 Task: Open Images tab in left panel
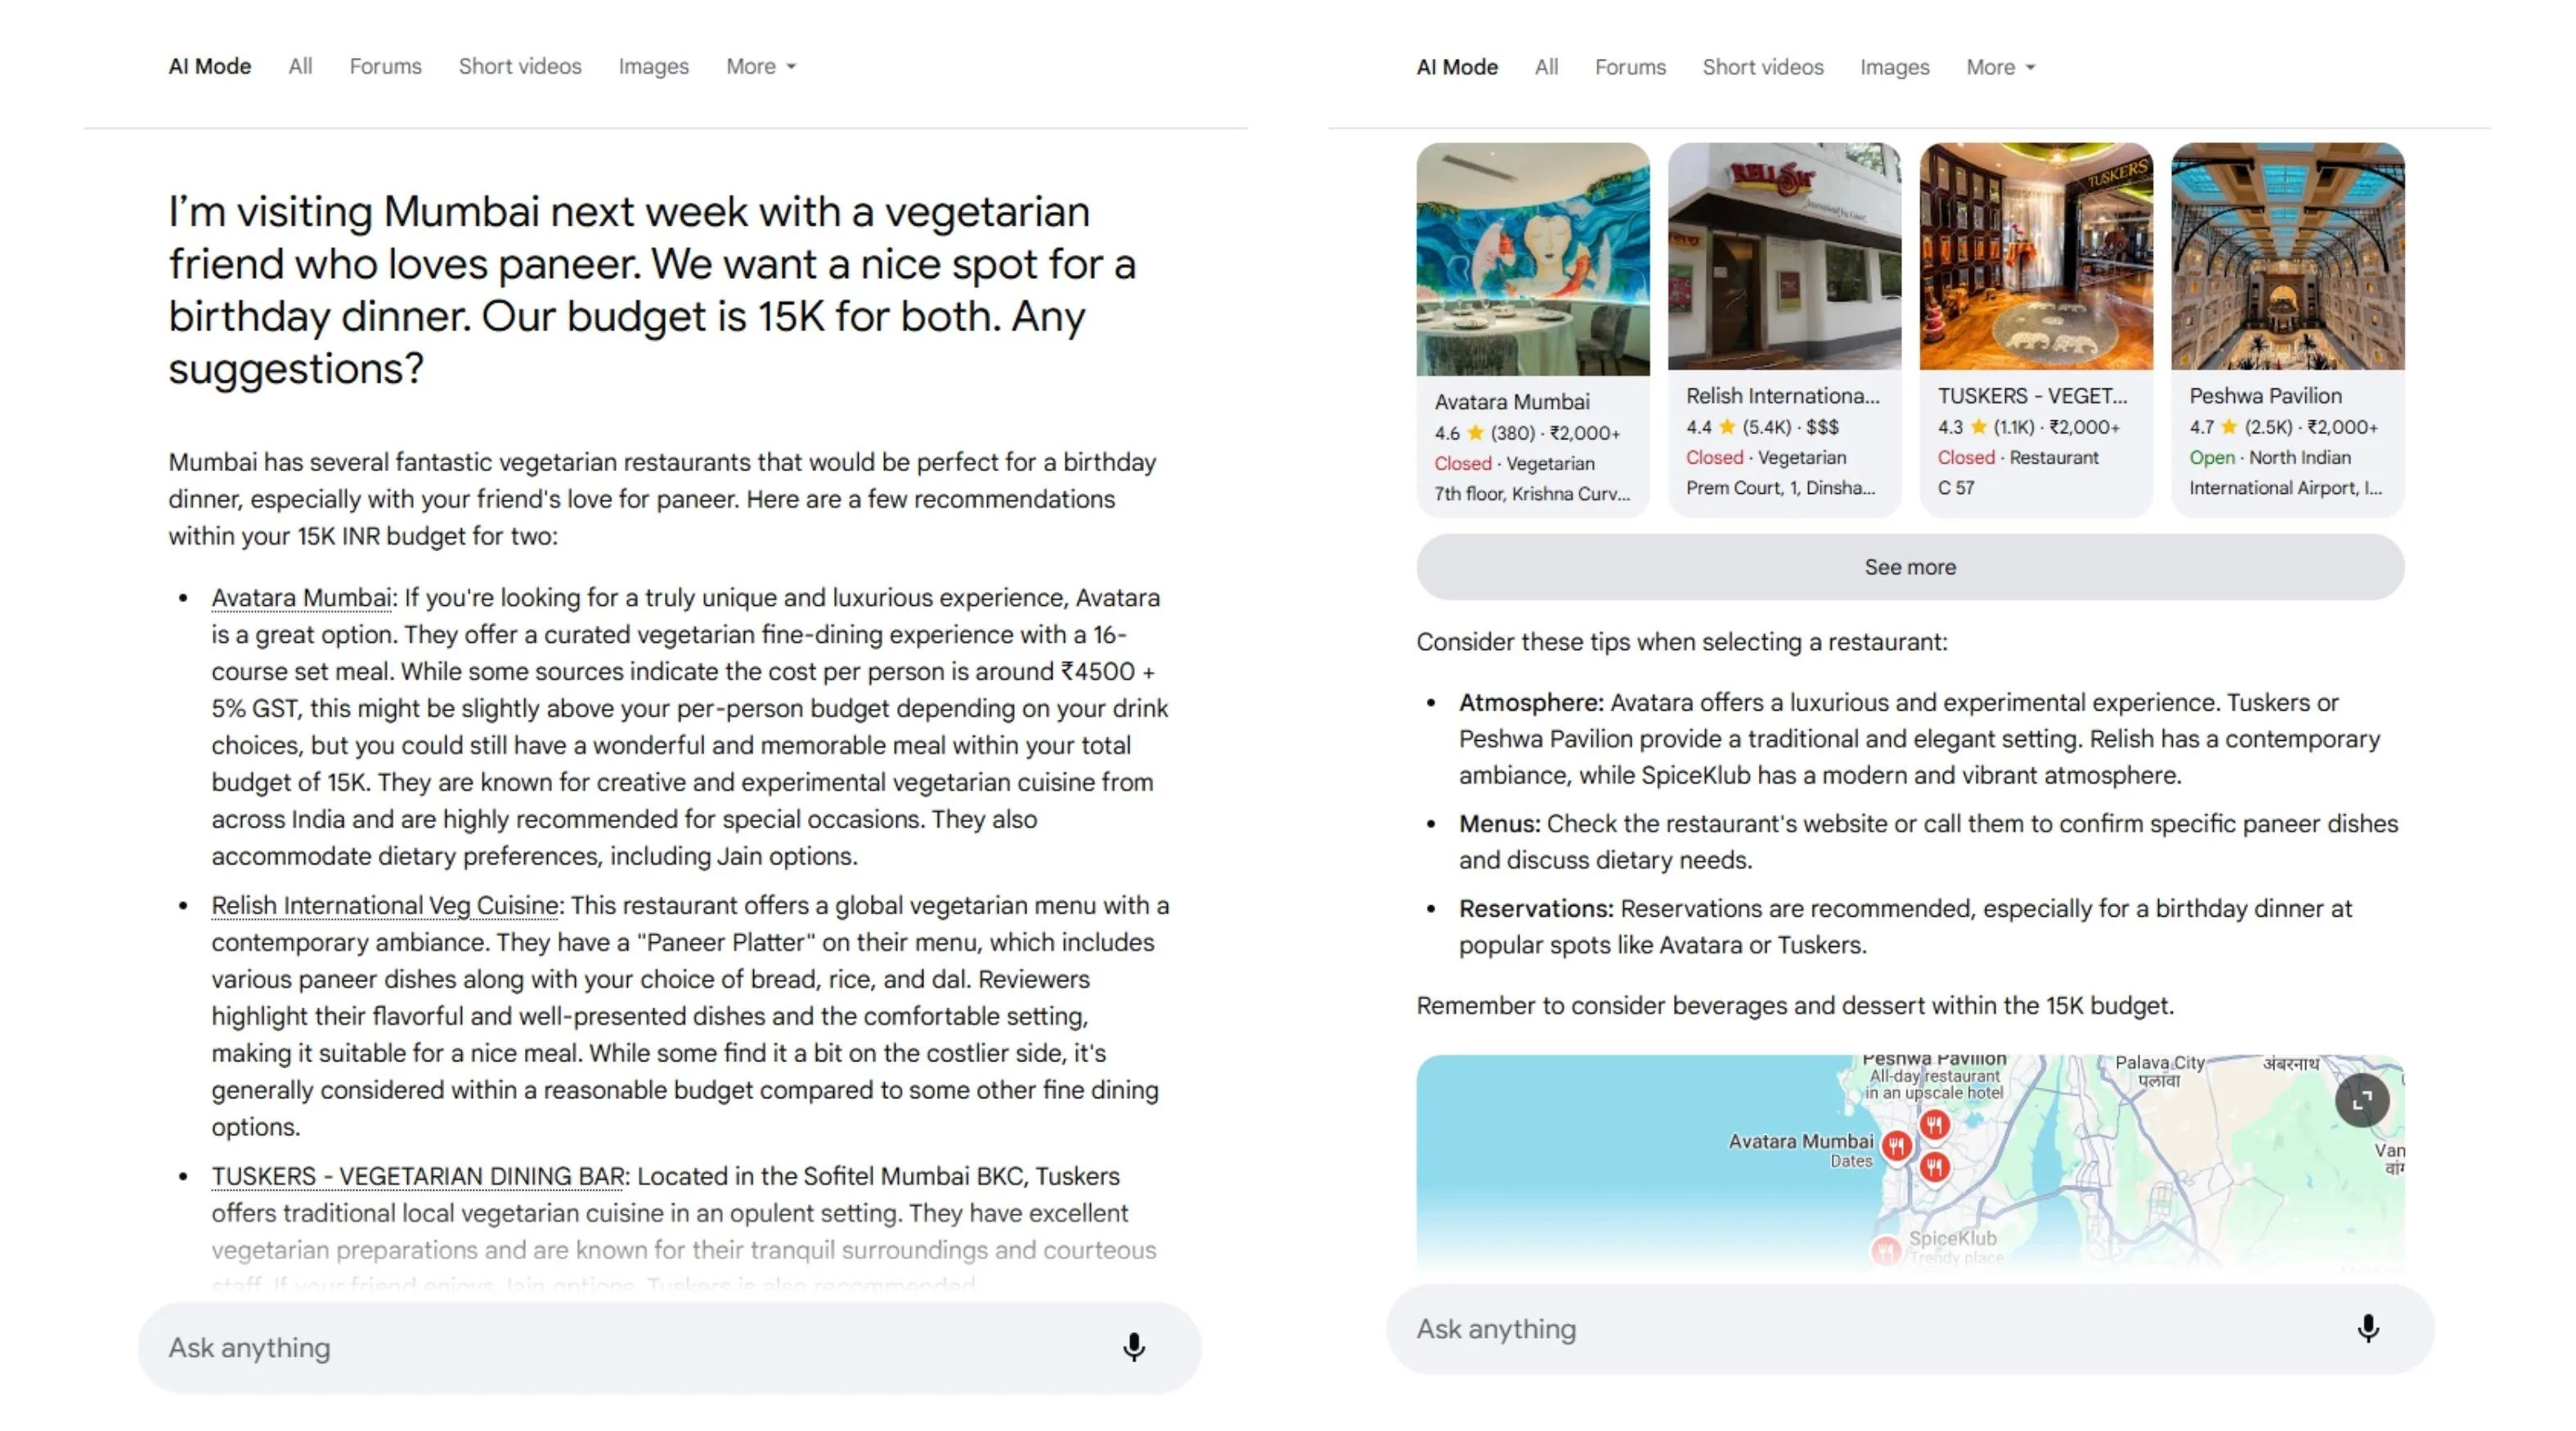(x=653, y=66)
